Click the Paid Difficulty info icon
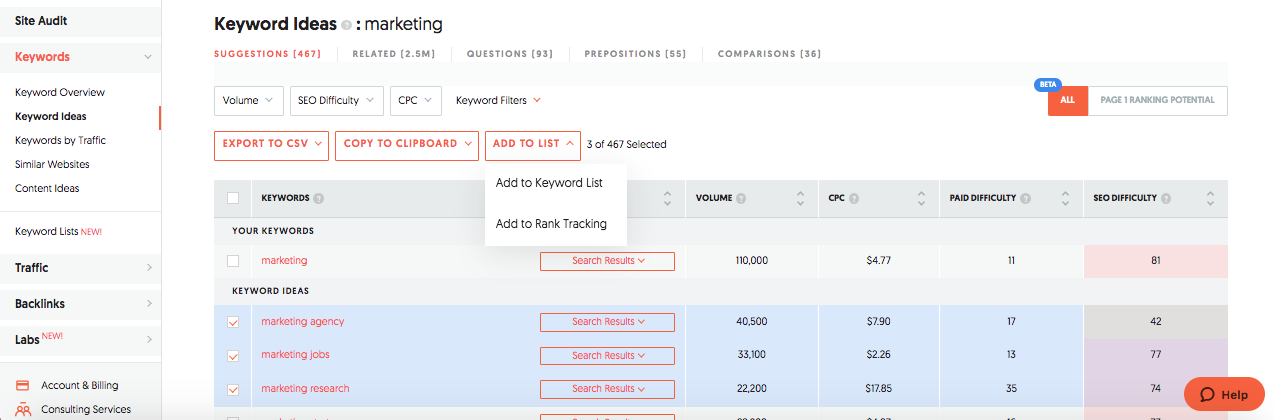1274x420 pixels. [1027, 198]
